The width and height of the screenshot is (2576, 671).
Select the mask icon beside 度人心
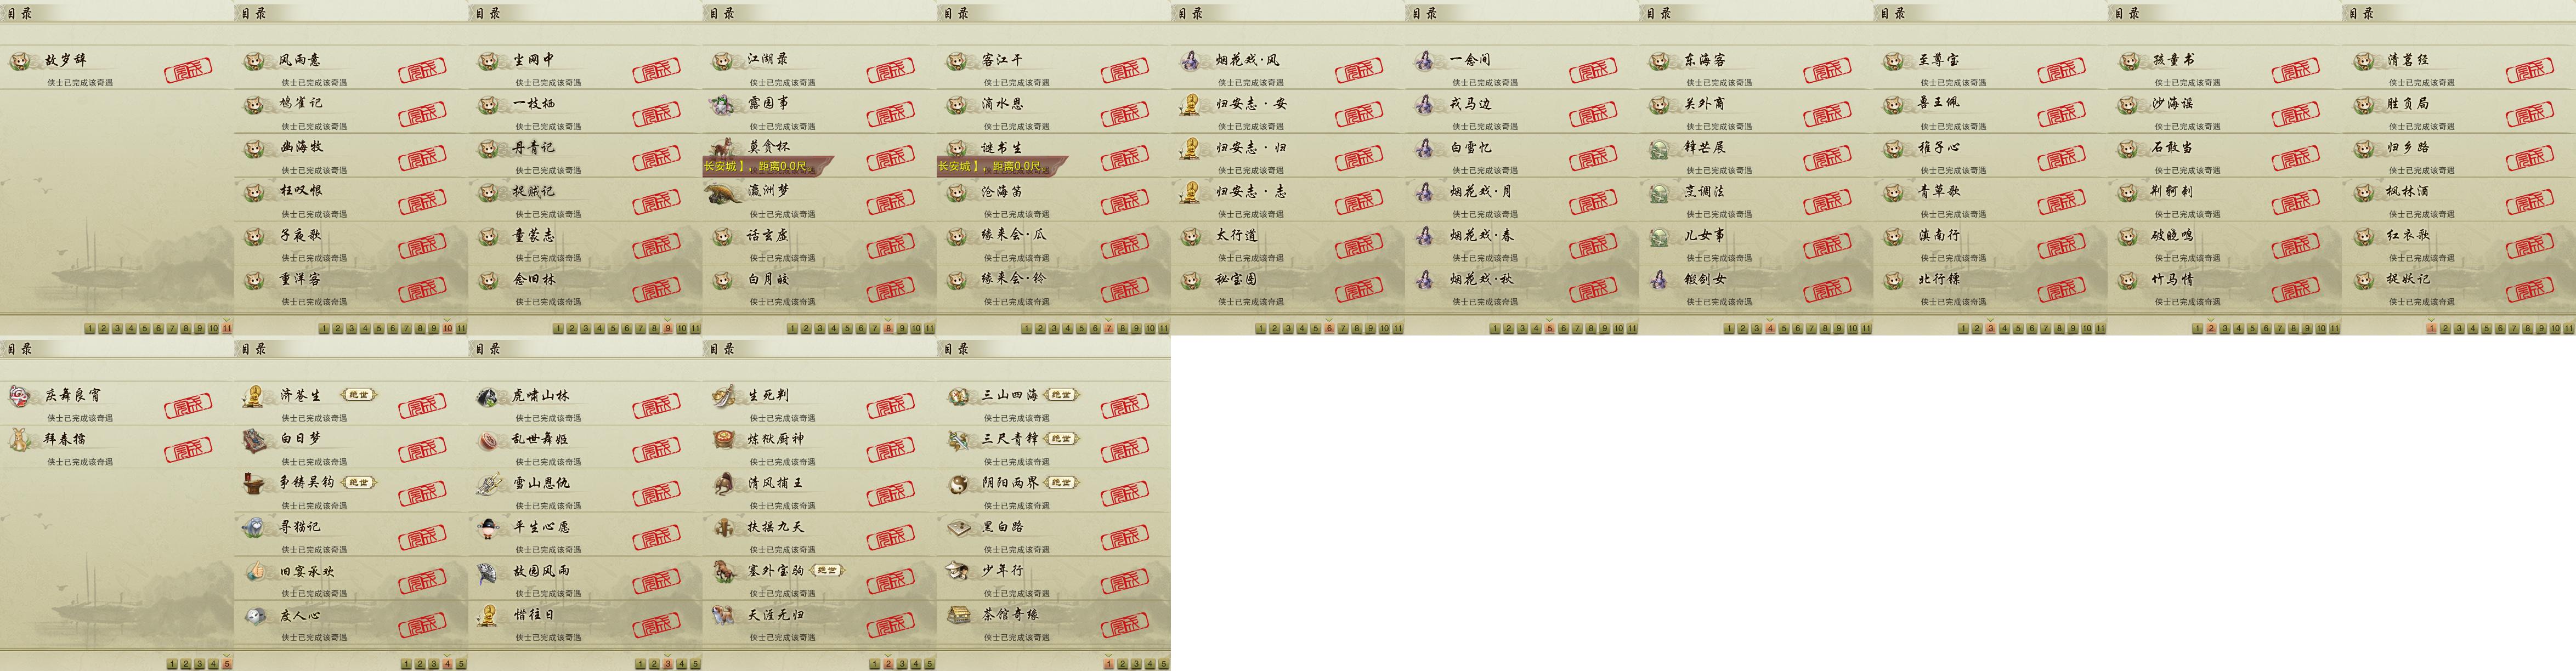(x=255, y=615)
